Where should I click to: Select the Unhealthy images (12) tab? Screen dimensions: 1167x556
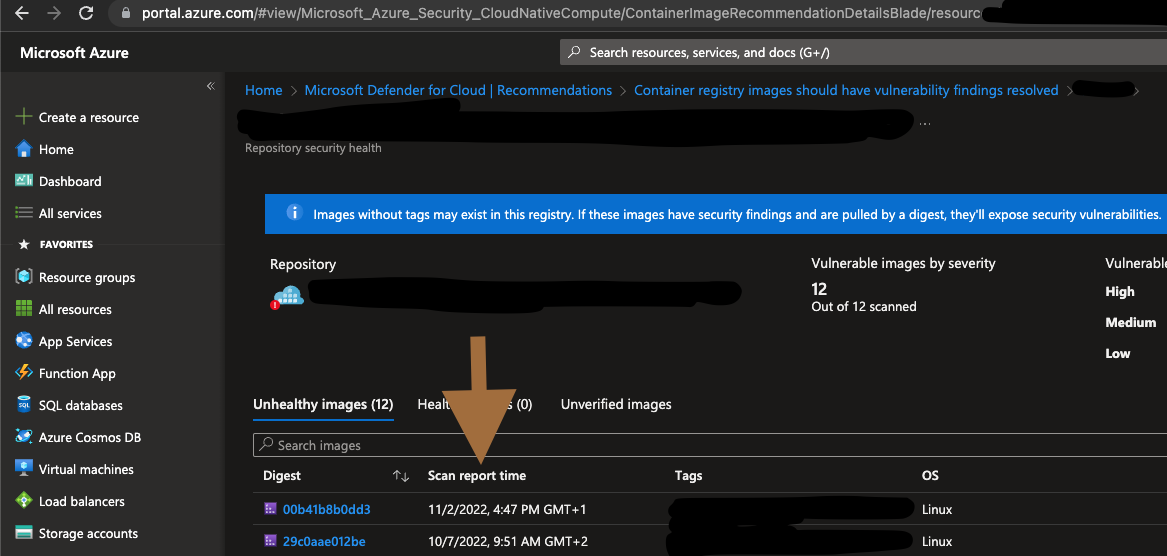click(323, 404)
